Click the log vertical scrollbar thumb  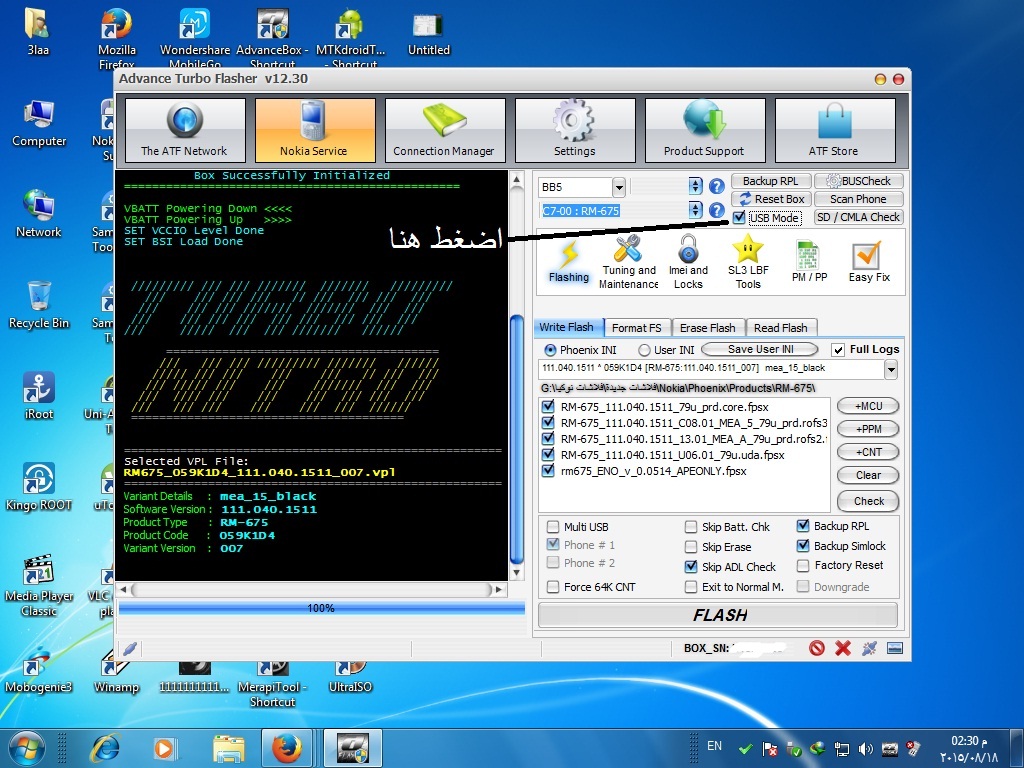(516, 440)
